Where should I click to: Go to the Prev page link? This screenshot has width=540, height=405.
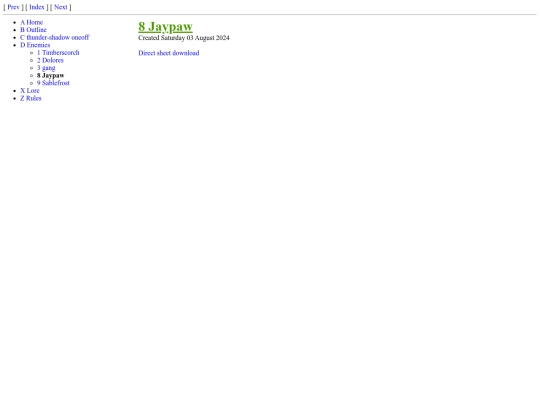tap(13, 7)
